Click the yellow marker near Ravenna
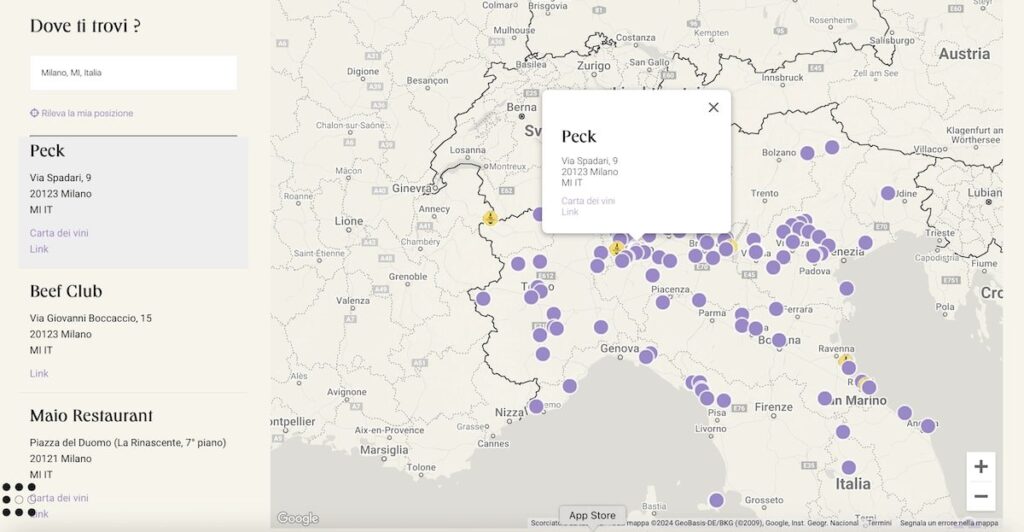The width and height of the screenshot is (1024, 532). tap(845, 360)
